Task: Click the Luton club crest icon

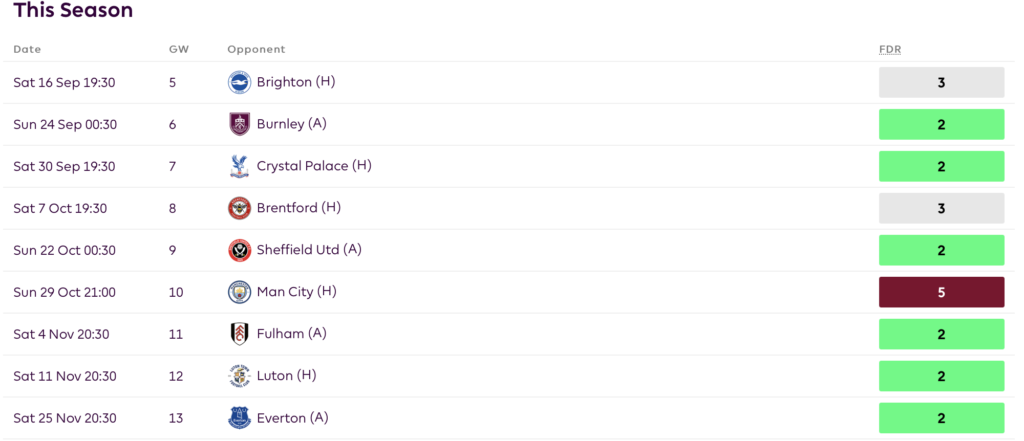Action: coord(239,376)
